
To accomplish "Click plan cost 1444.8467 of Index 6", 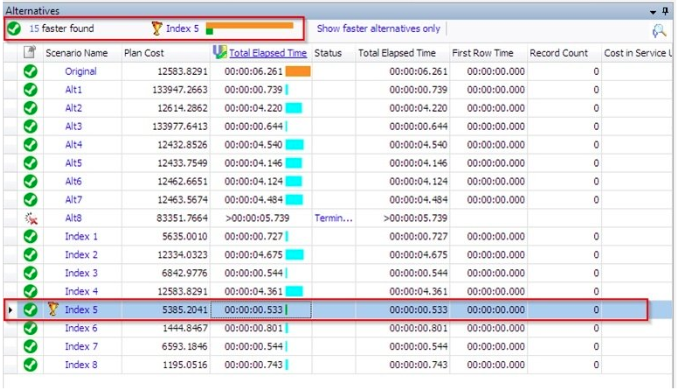I will tap(185, 328).
